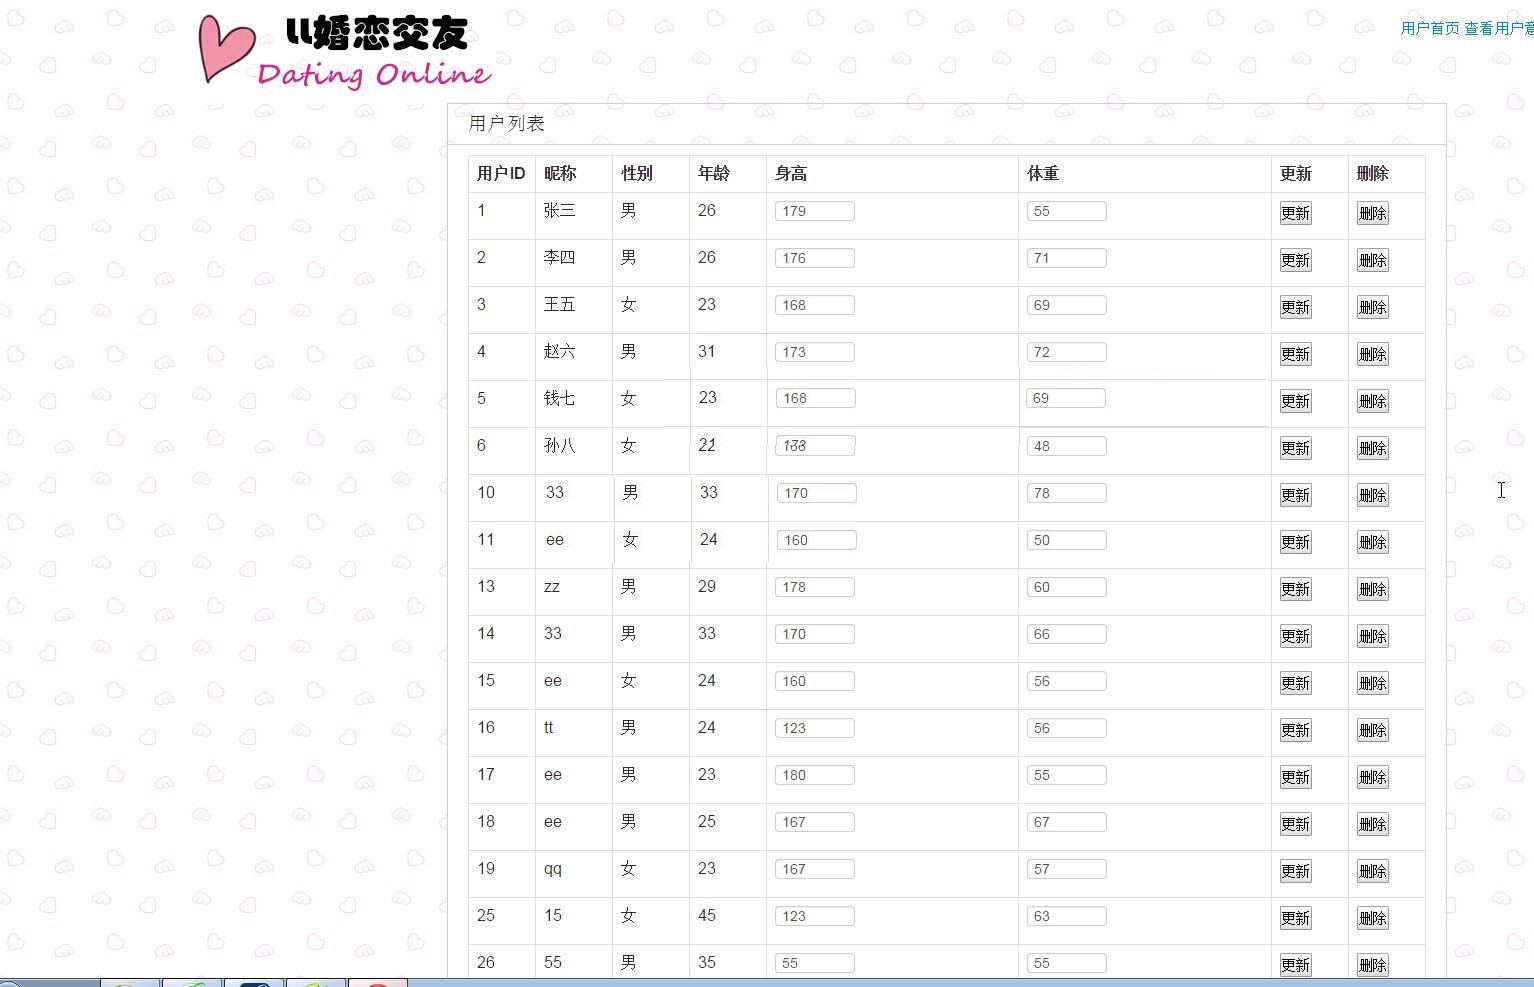Click the 用户ID column header
This screenshot has width=1534, height=987.
pyautogui.click(x=501, y=174)
